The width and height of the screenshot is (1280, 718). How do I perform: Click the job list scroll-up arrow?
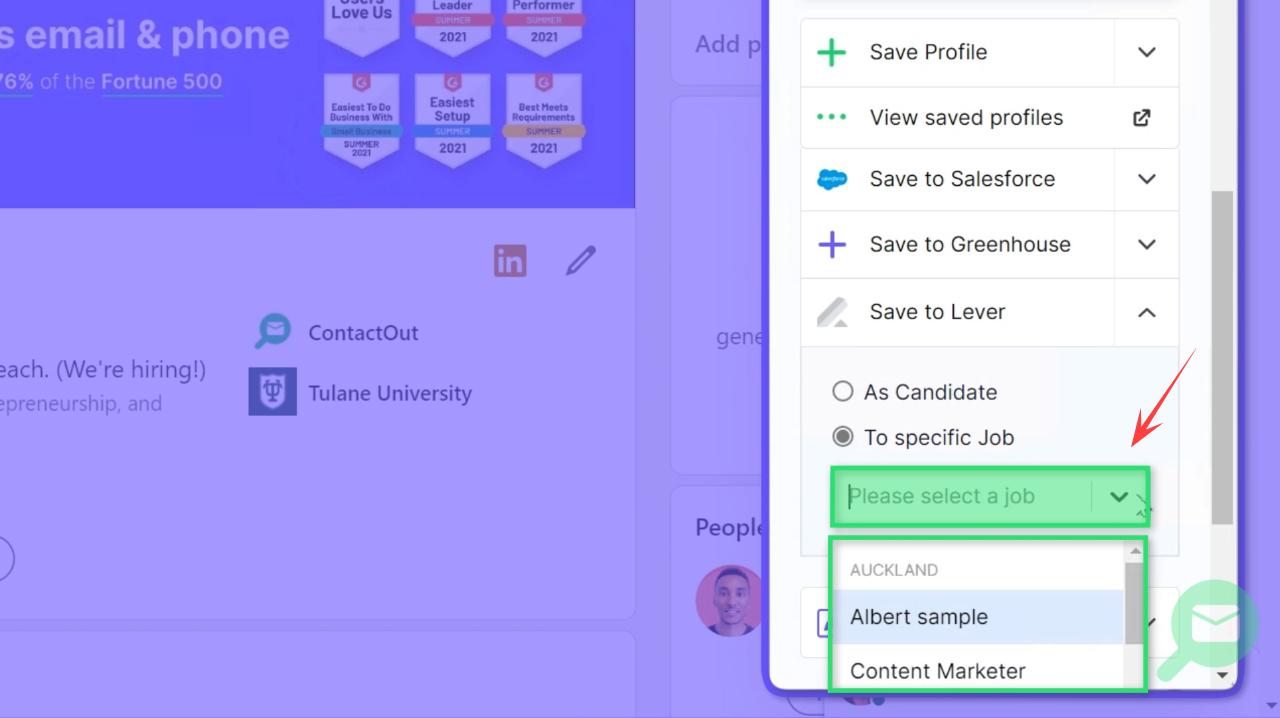[x=1134, y=551]
